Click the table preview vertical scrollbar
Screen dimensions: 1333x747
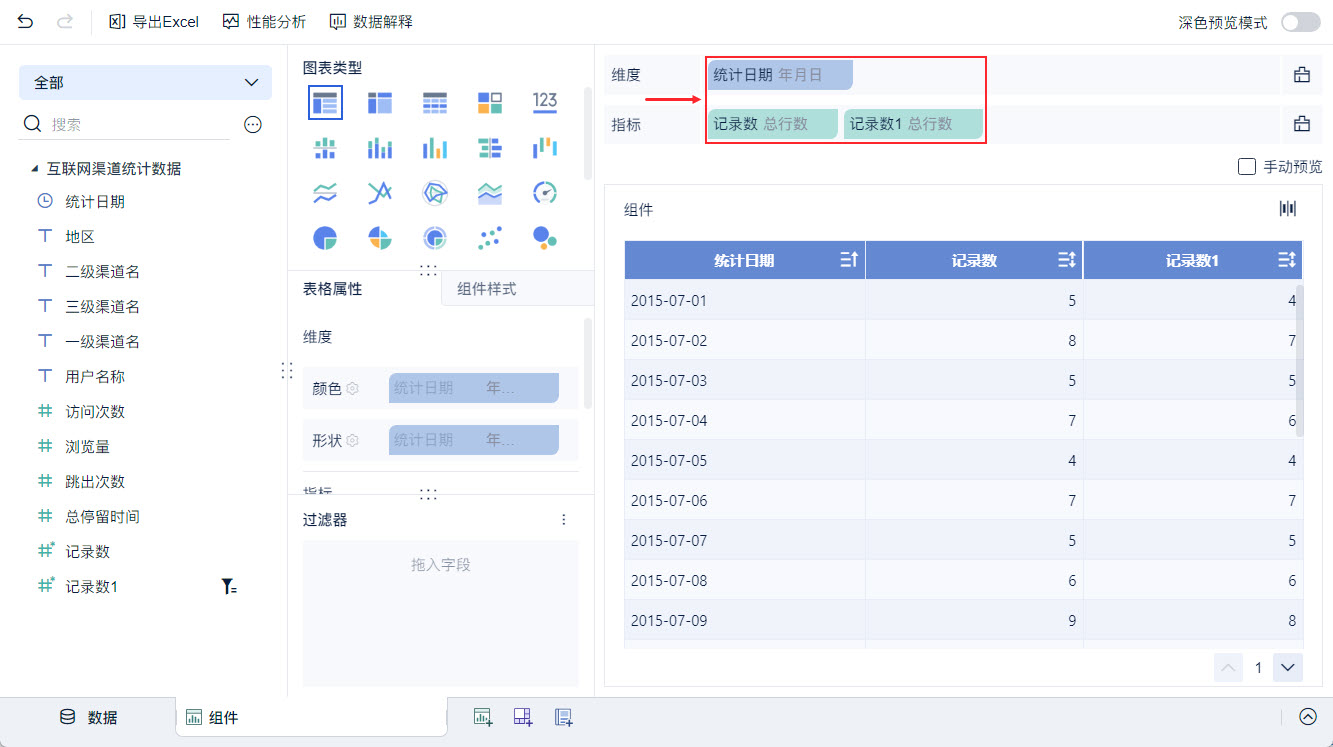click(x=1300, y=360)
